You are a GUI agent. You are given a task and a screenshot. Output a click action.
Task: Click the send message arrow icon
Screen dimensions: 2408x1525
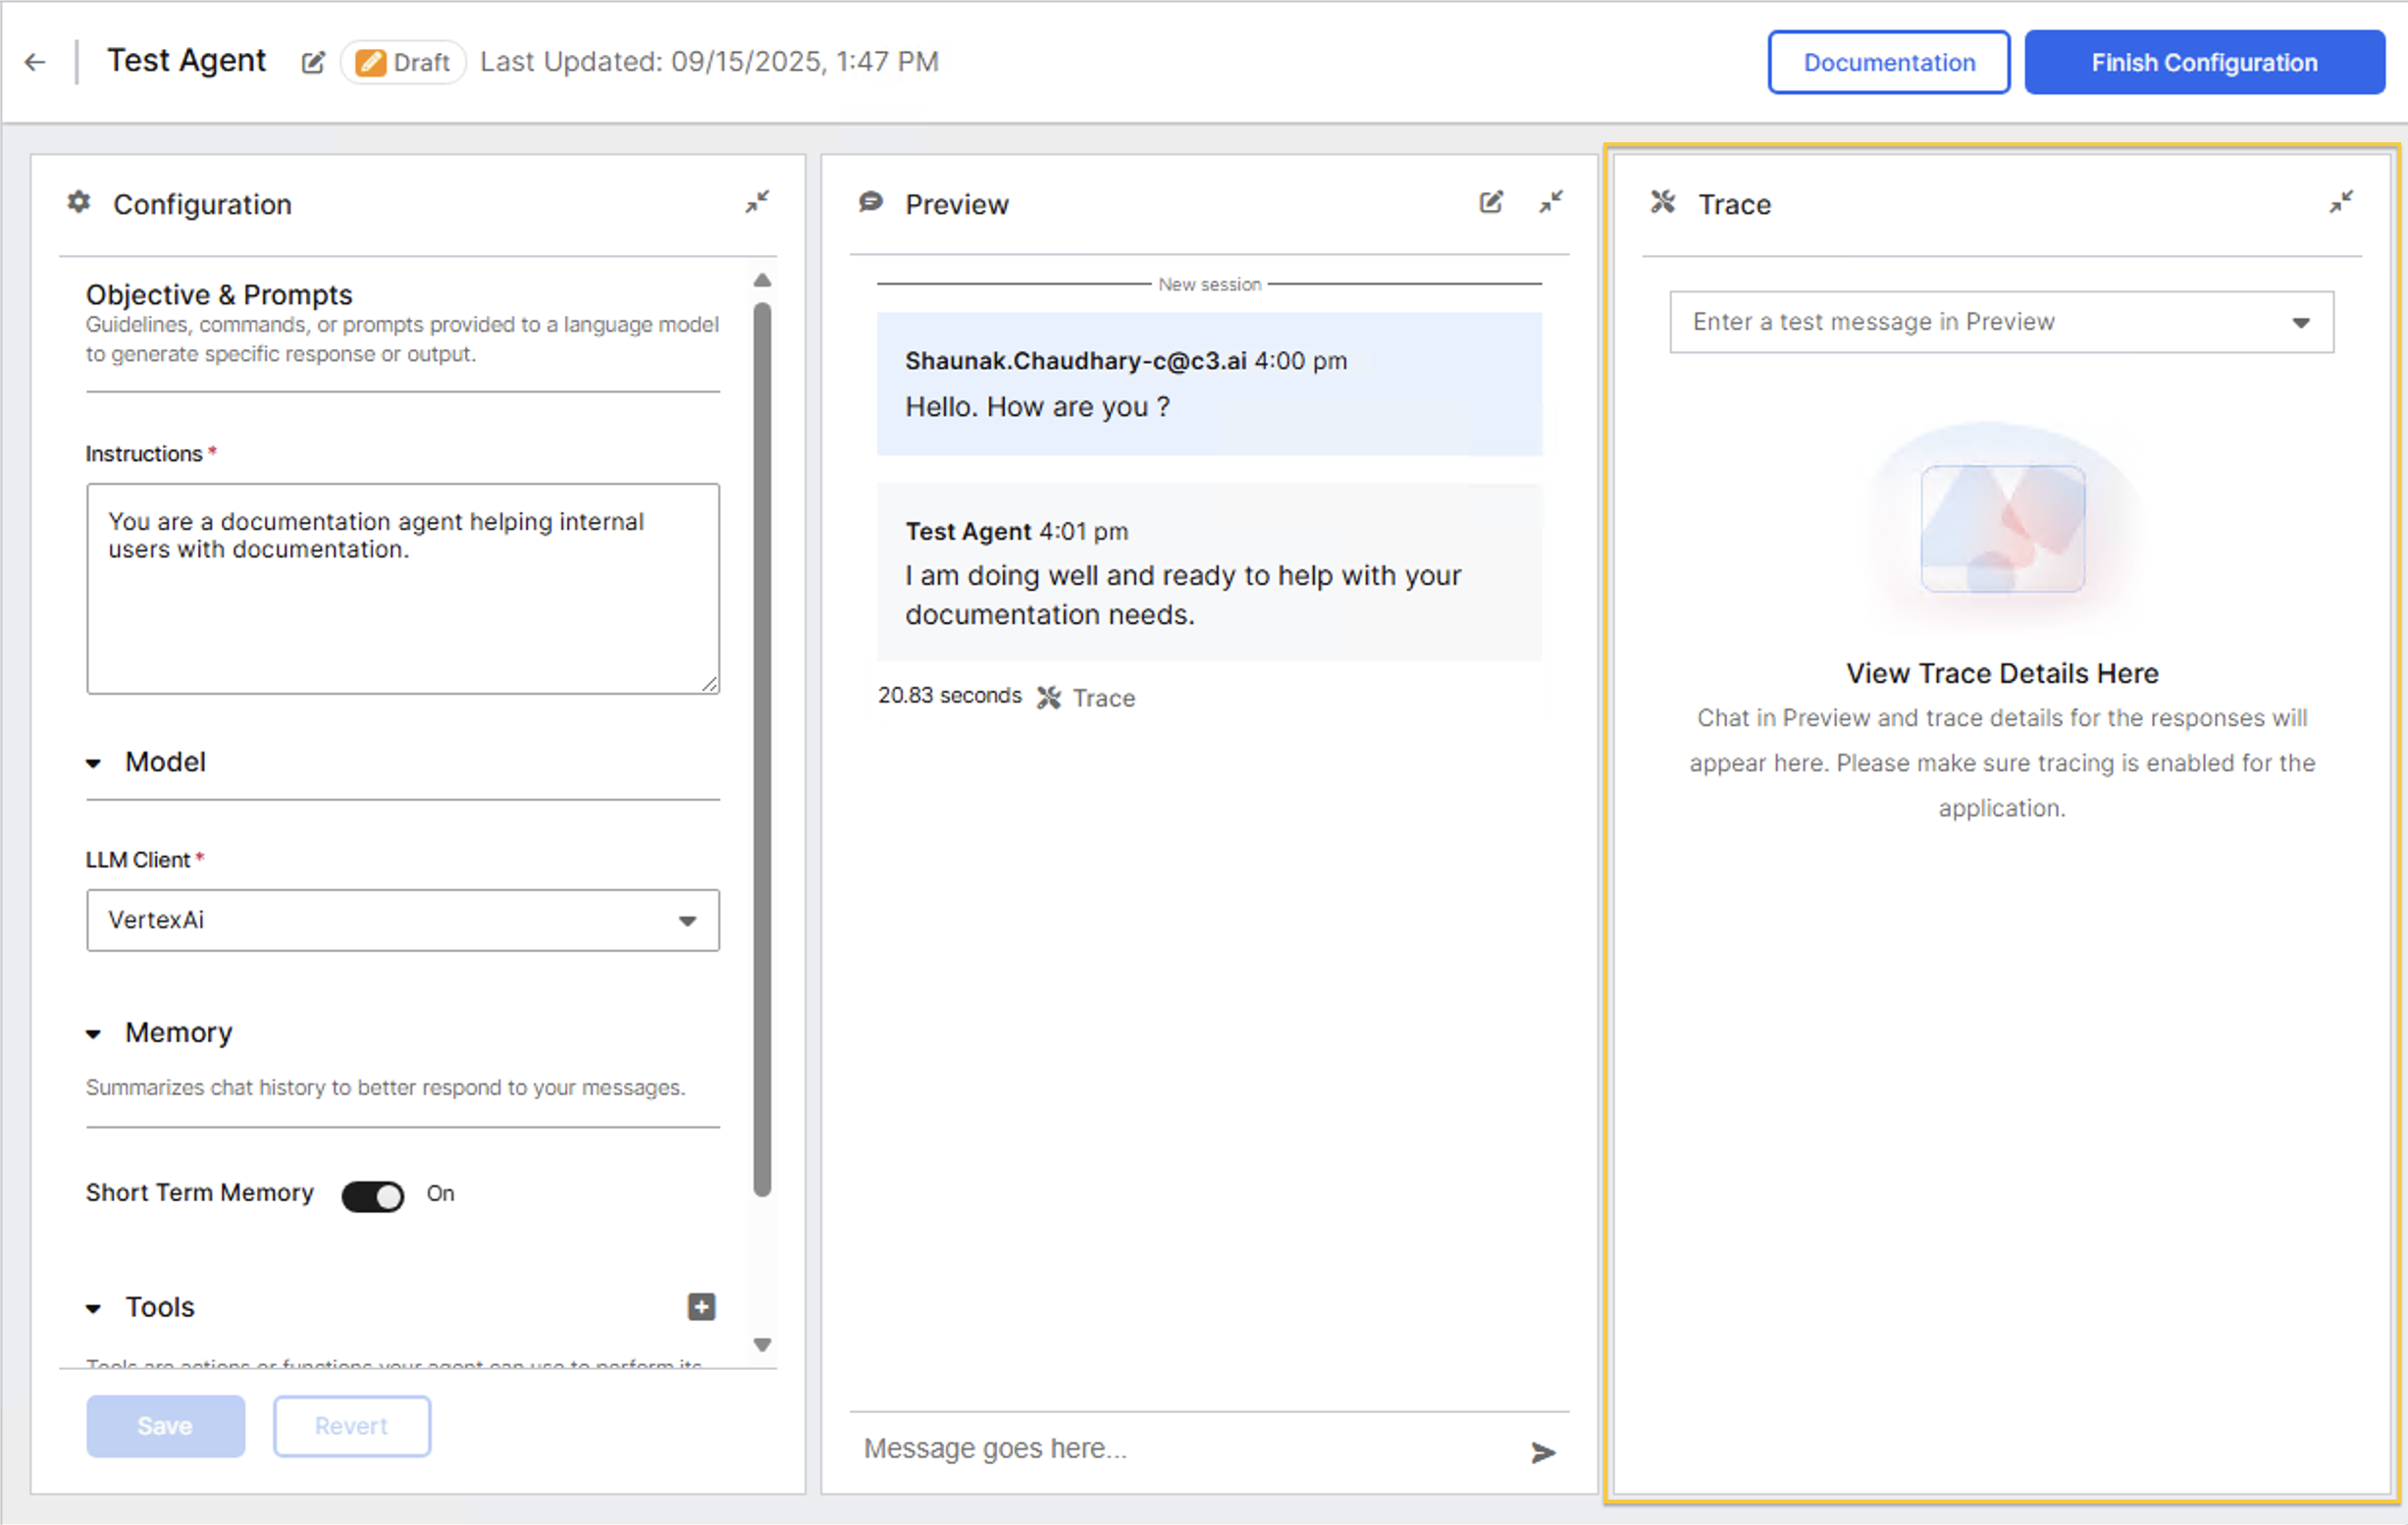pos(1542,1451)
